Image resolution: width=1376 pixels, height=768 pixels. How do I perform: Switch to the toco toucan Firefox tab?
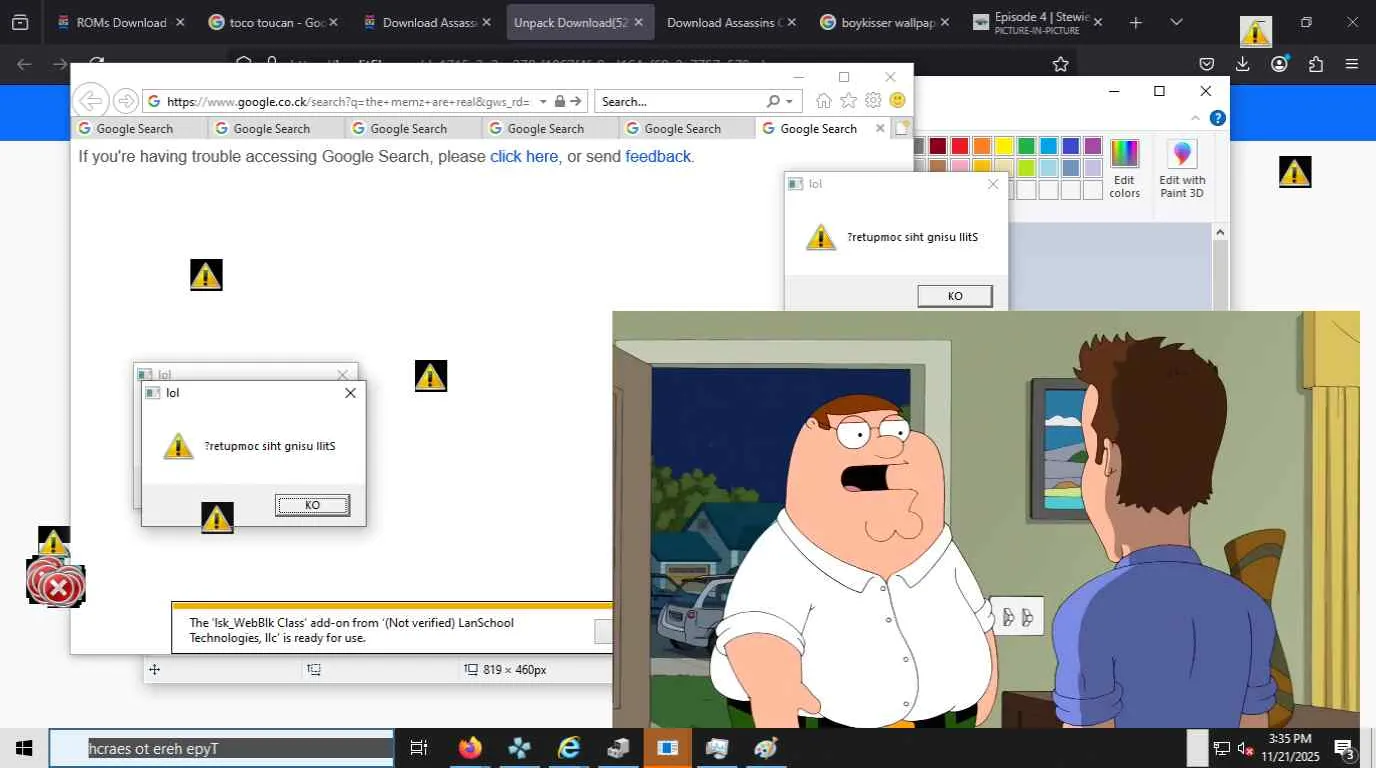click(273, 22)
